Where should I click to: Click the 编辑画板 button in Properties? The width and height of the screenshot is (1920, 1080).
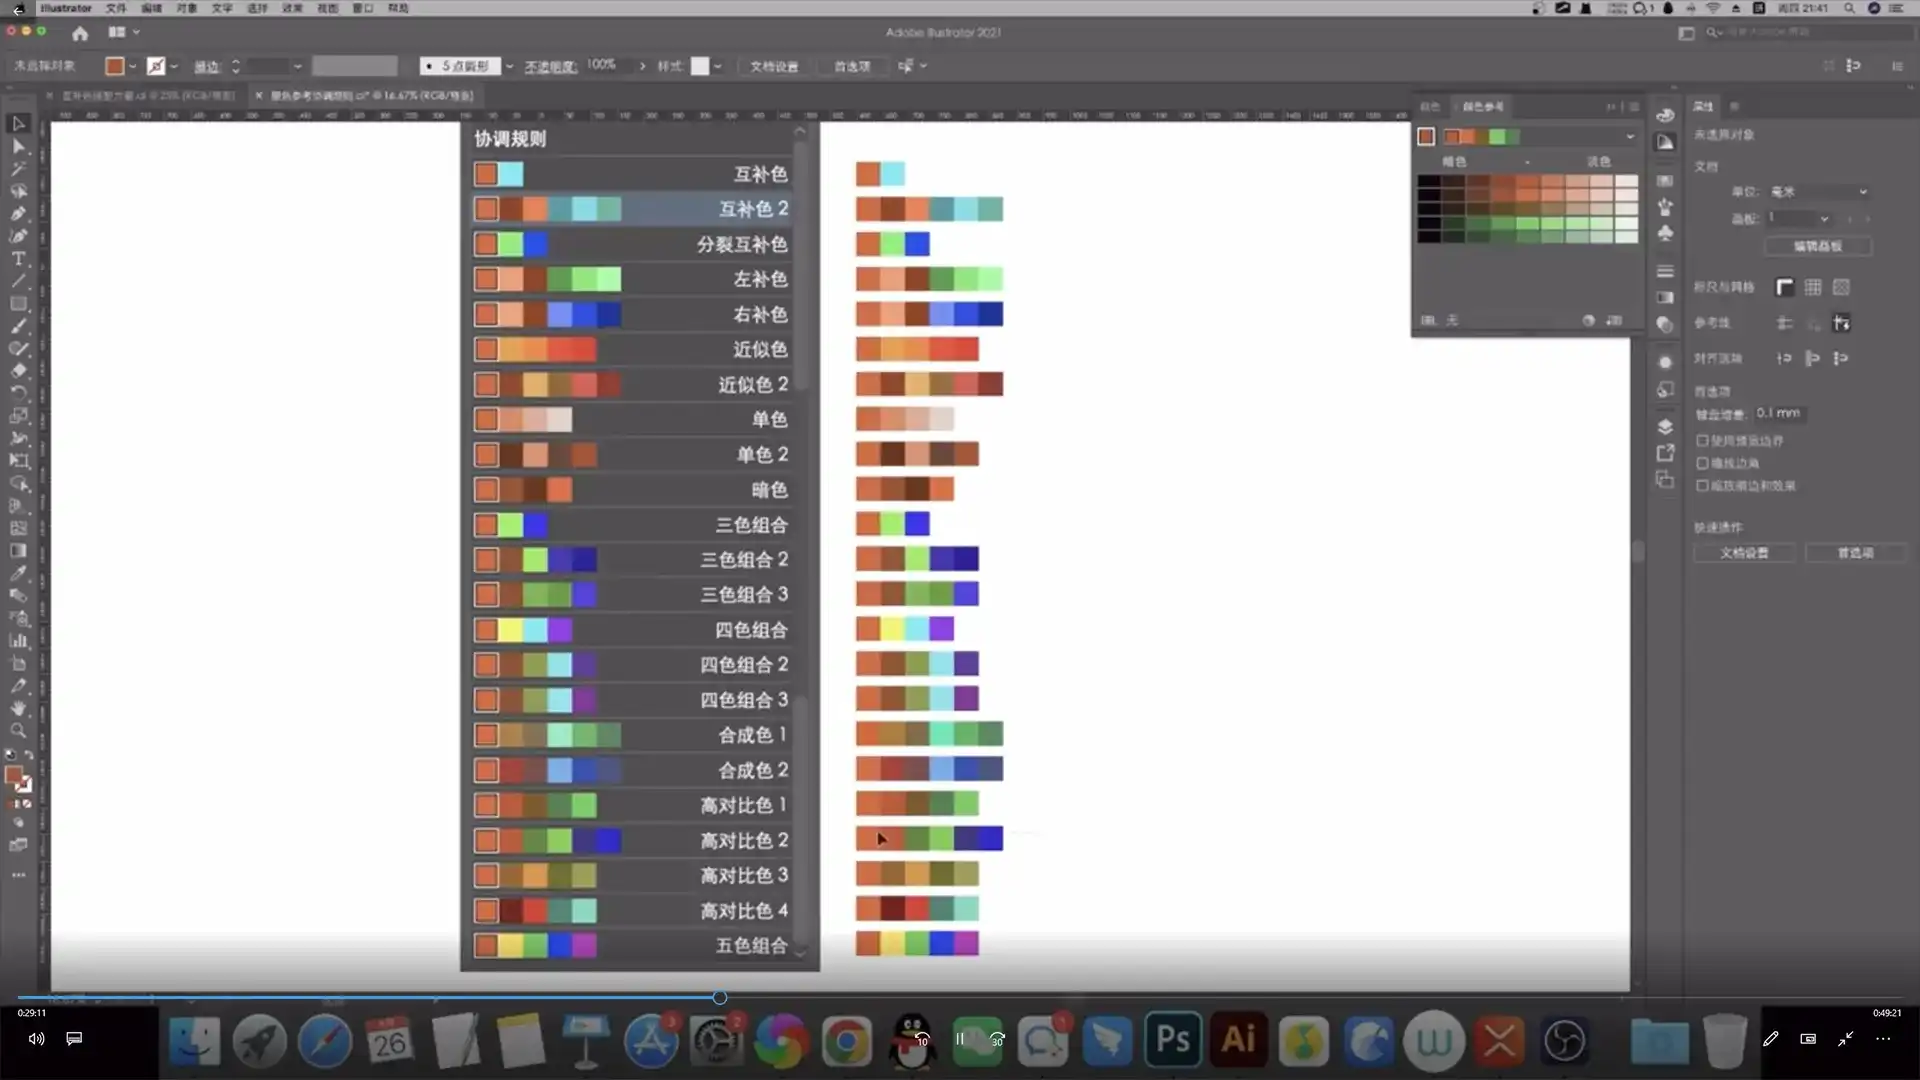(1817, 246)
